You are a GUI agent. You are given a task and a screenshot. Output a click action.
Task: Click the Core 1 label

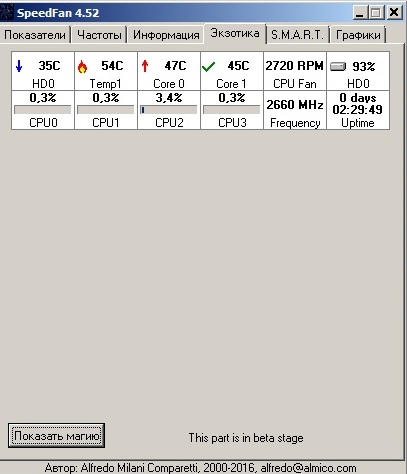(232, 84)
